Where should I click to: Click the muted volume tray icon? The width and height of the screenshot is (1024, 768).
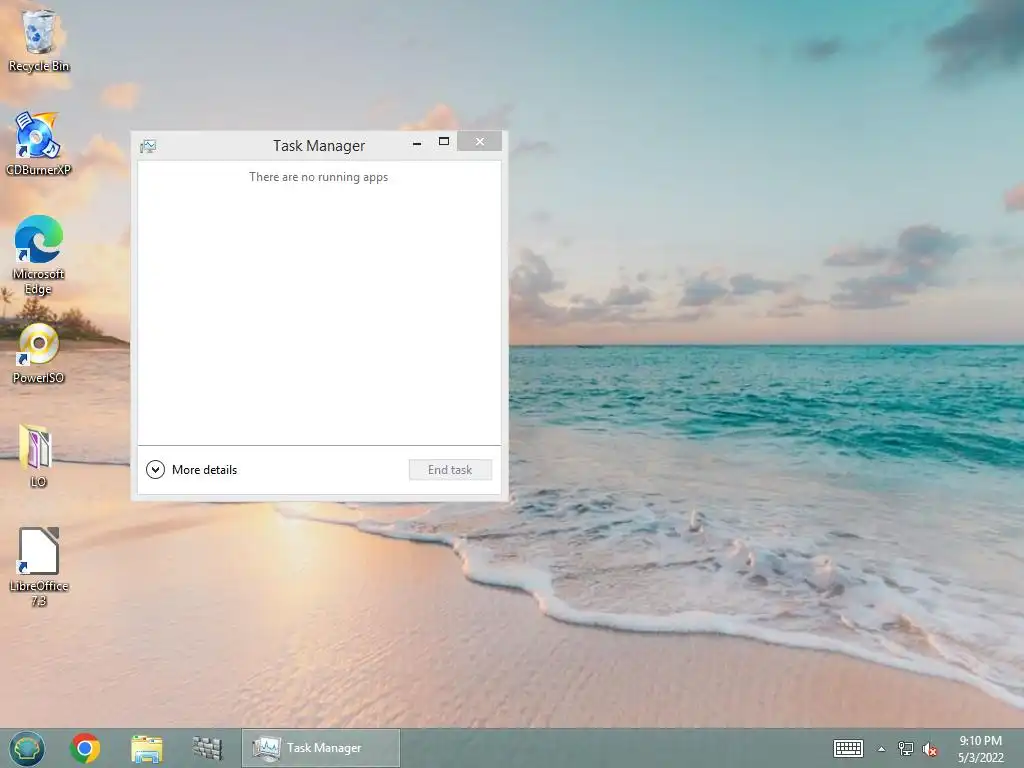pyautogui.click(x=930, y=749)
